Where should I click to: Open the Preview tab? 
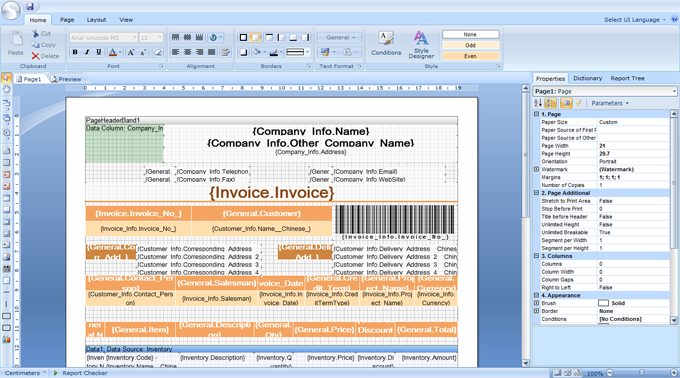tap(66, 79)
